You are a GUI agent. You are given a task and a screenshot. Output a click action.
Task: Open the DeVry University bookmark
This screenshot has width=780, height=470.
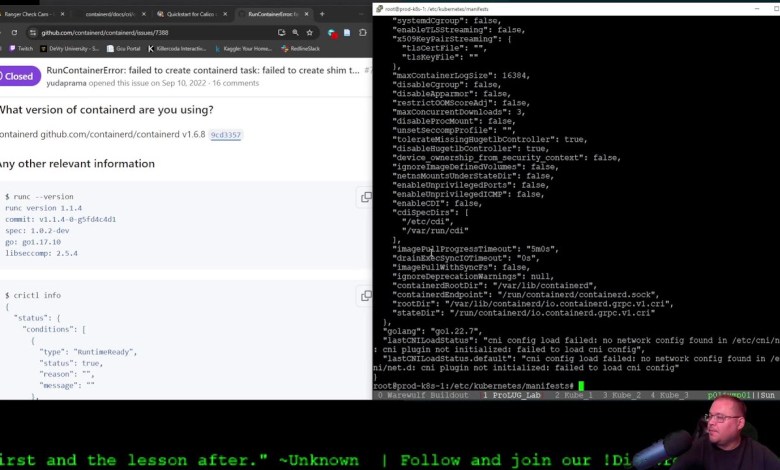click(x=70, y=49)
